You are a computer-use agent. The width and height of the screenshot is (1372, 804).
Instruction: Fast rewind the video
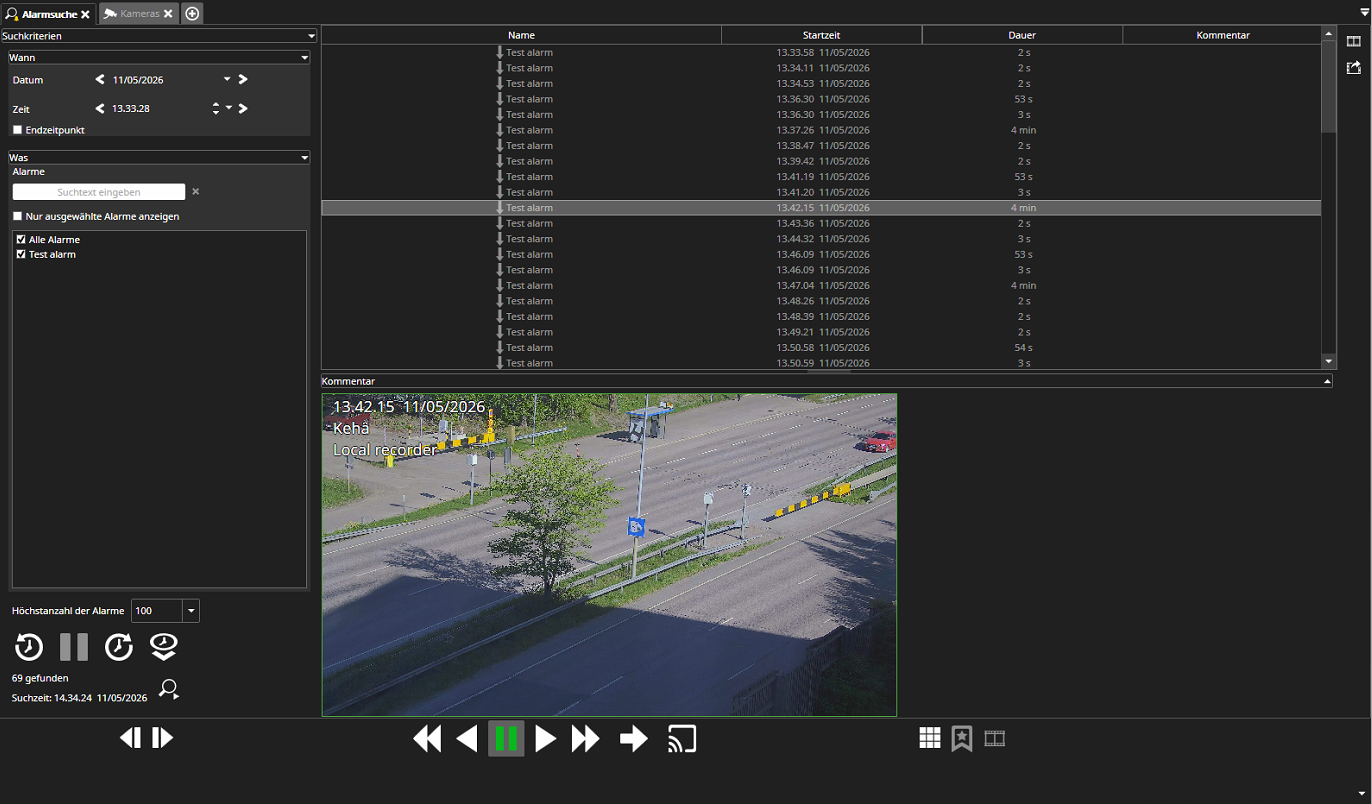pyautogui.click(x=427, y=739)
